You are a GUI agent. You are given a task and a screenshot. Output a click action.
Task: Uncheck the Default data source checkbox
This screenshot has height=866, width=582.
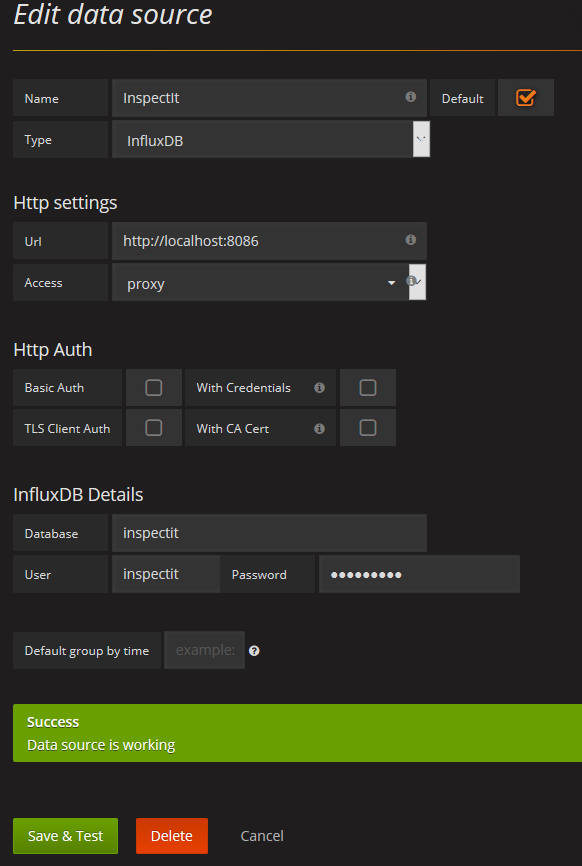click(525, 98)
